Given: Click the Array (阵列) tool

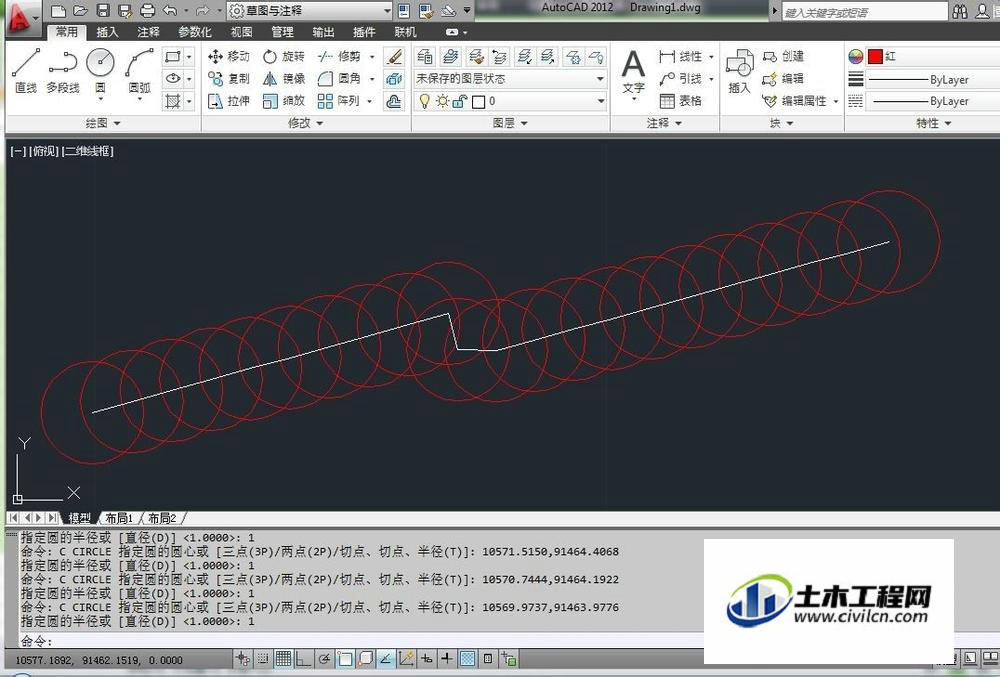Looking at the screenshot, I should coord(339,101).
